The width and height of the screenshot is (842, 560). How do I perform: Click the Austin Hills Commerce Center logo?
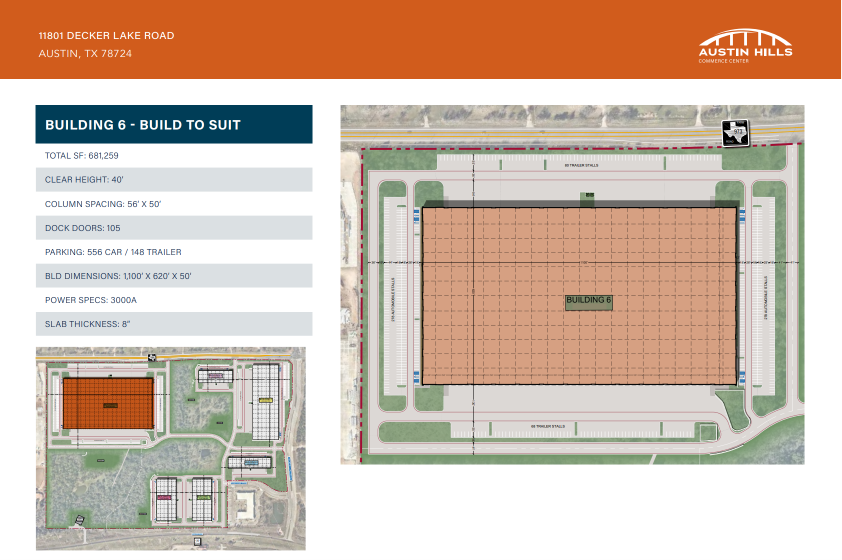(745, 46)
